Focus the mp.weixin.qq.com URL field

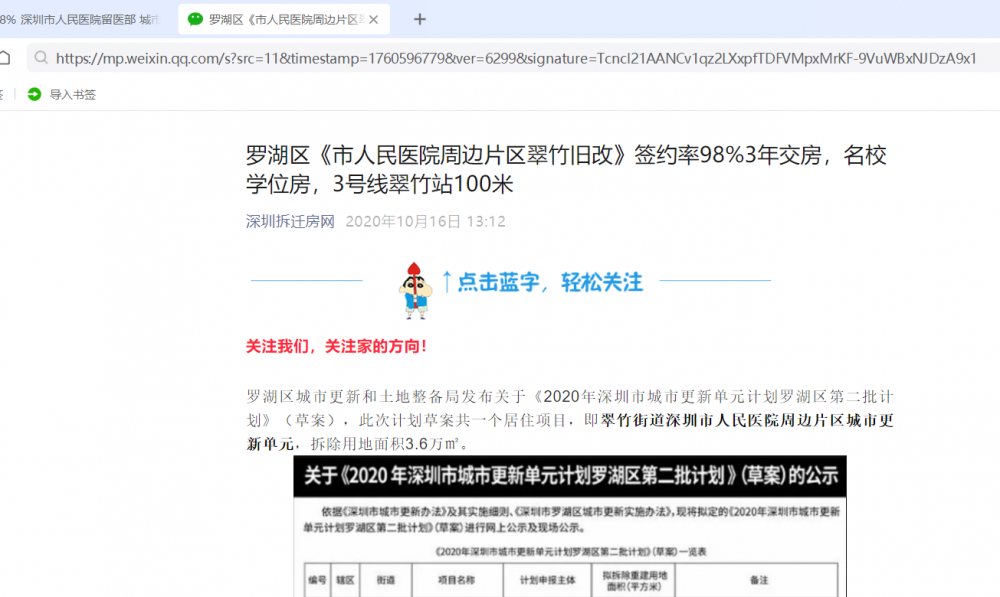[x=515, y=58]
